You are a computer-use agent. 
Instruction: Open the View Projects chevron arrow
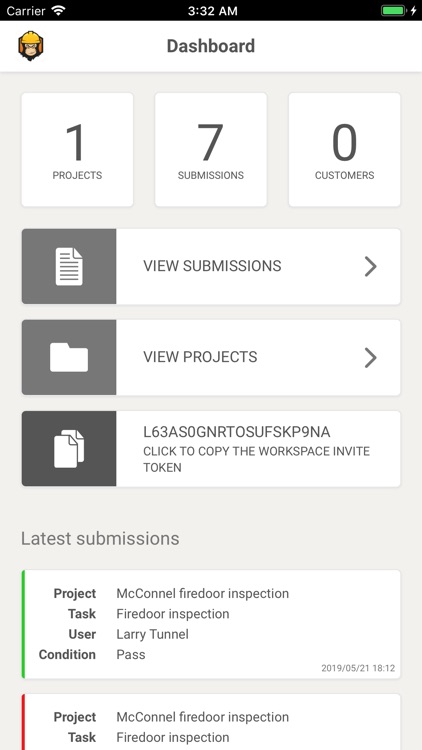coord(370,357)
